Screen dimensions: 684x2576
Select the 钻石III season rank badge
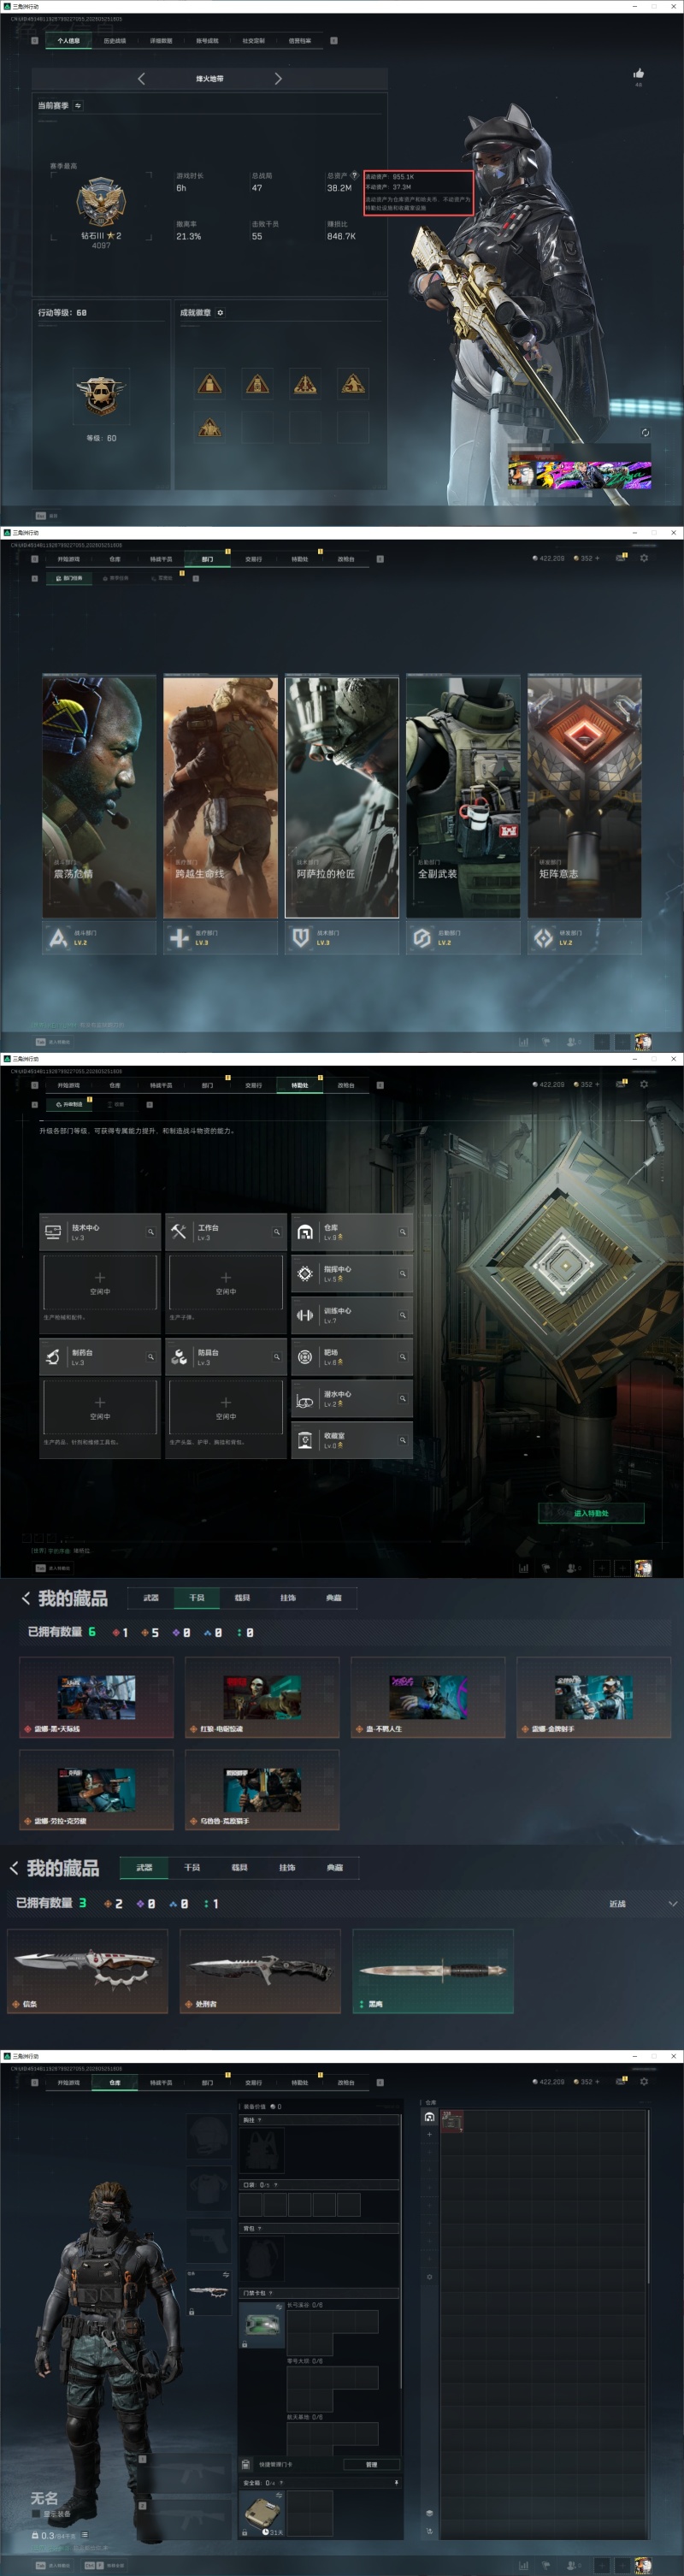(x=101, y=202)
